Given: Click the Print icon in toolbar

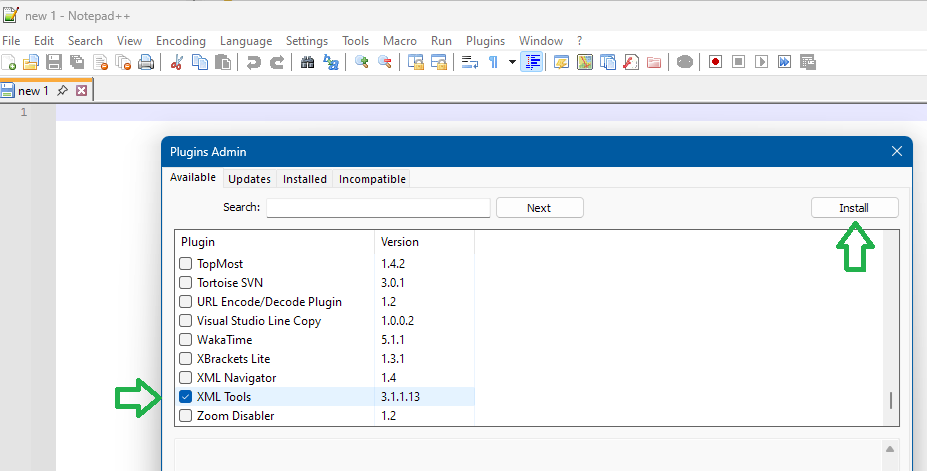Looking at the screenshot, I should [x=146, y=62].
